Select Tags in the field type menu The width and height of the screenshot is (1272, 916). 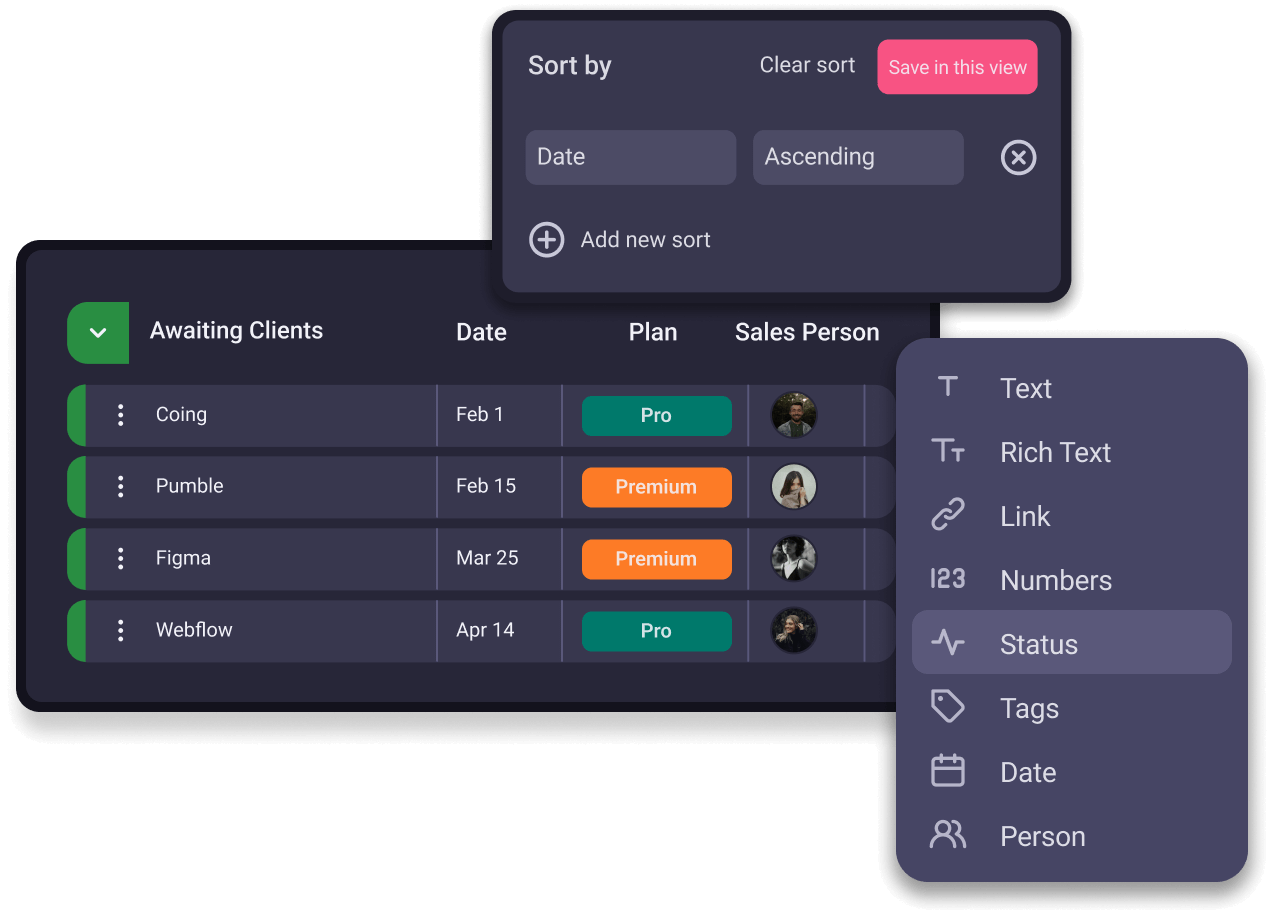1029,707
